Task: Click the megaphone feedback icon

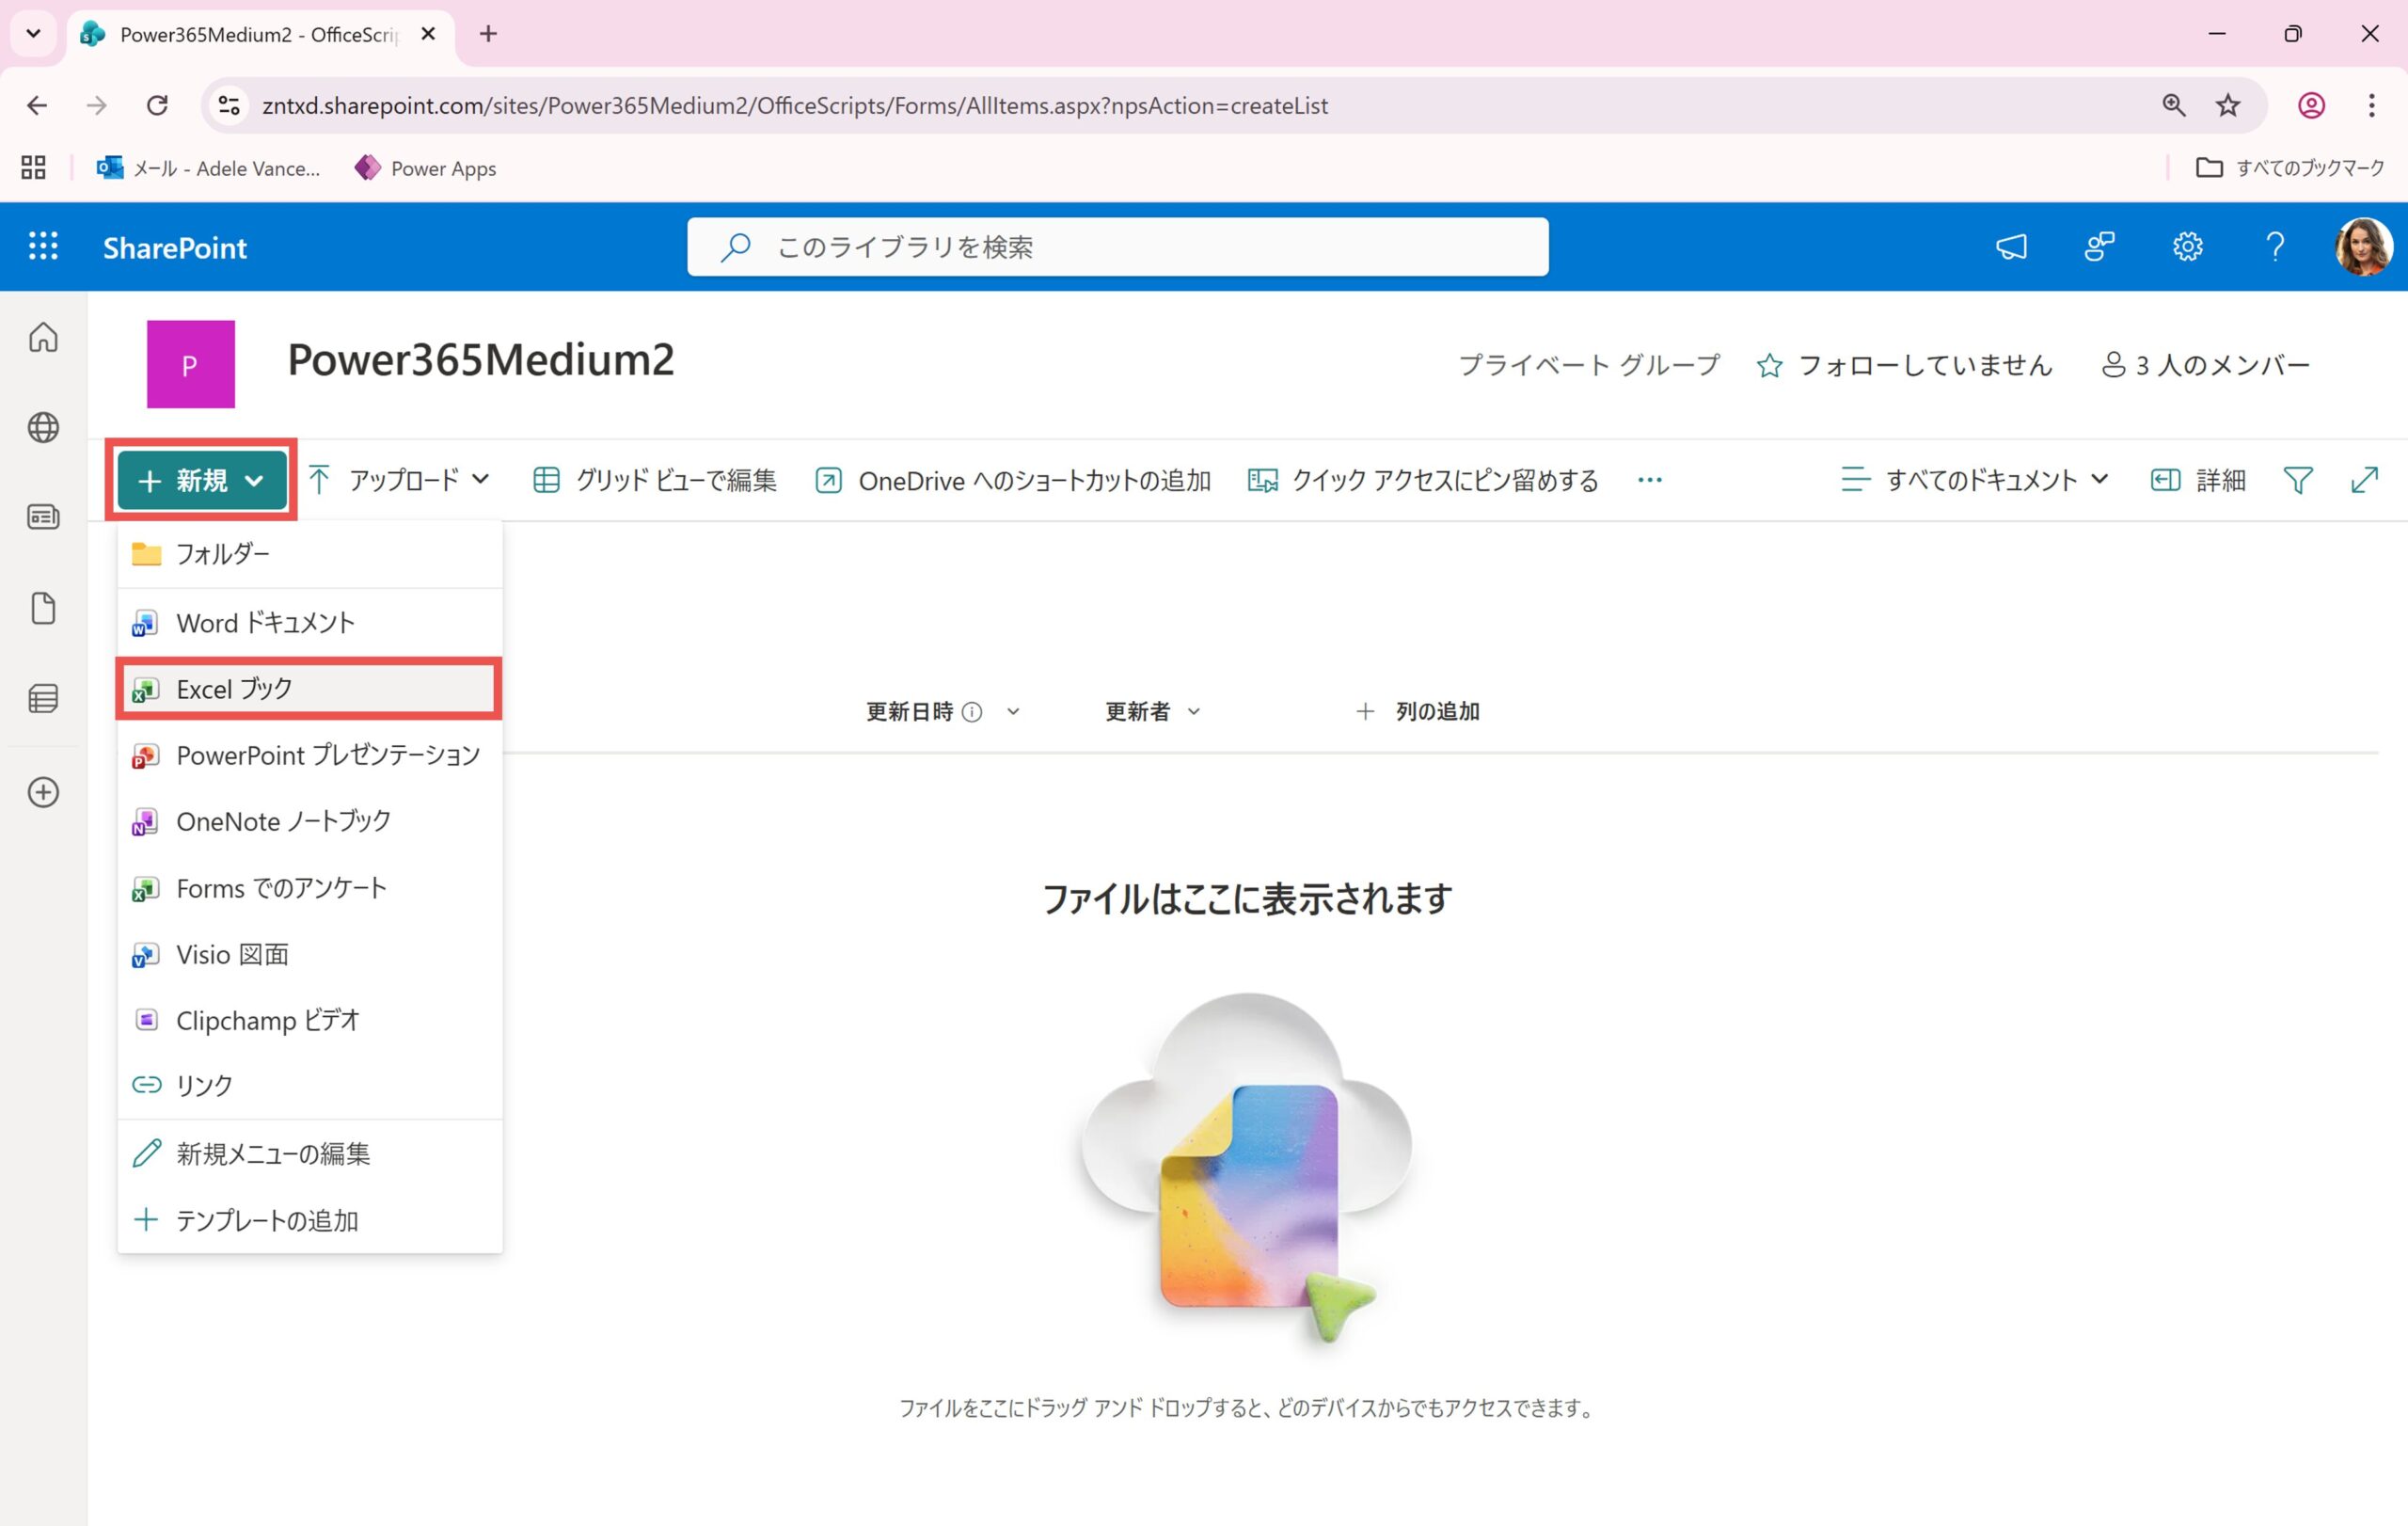Action: coord(2011,246)
